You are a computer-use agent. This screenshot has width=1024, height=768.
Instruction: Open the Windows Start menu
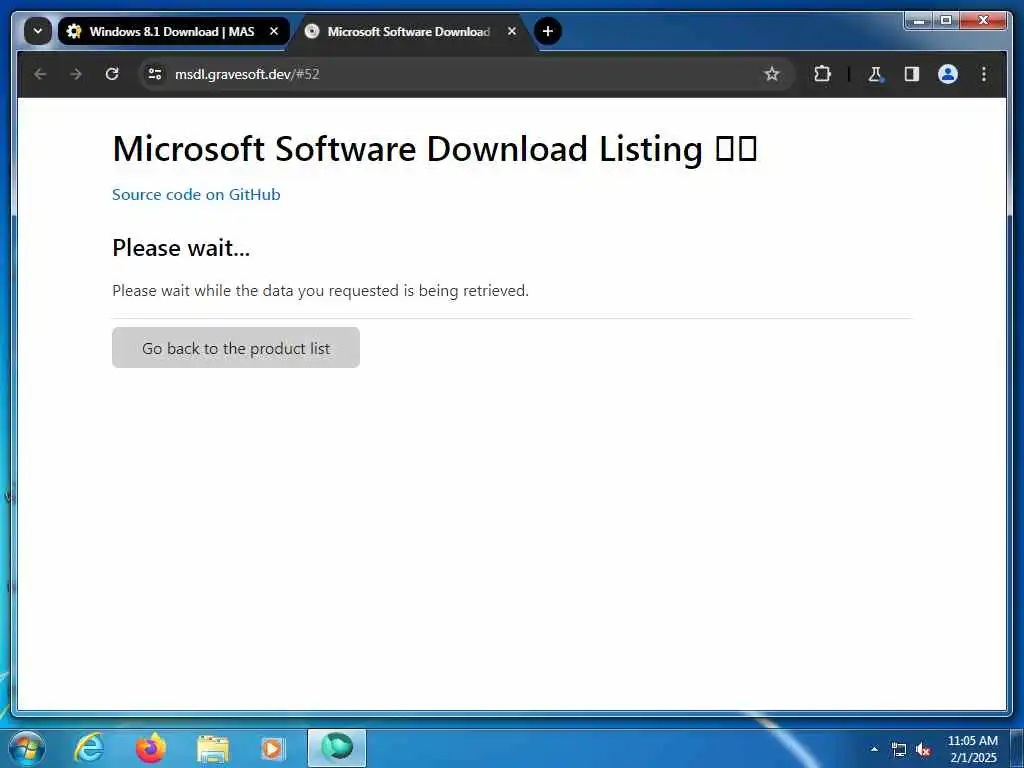tap(27, 748)
